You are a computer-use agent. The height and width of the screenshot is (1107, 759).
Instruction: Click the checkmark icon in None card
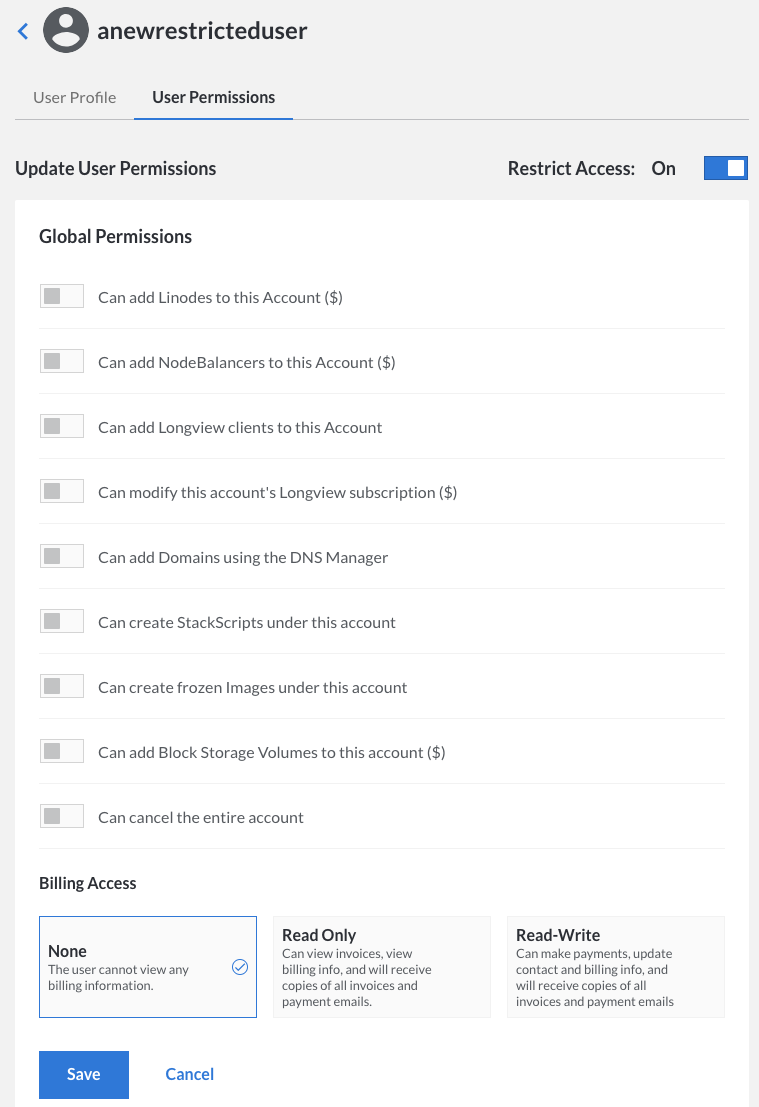click(240, 967)
